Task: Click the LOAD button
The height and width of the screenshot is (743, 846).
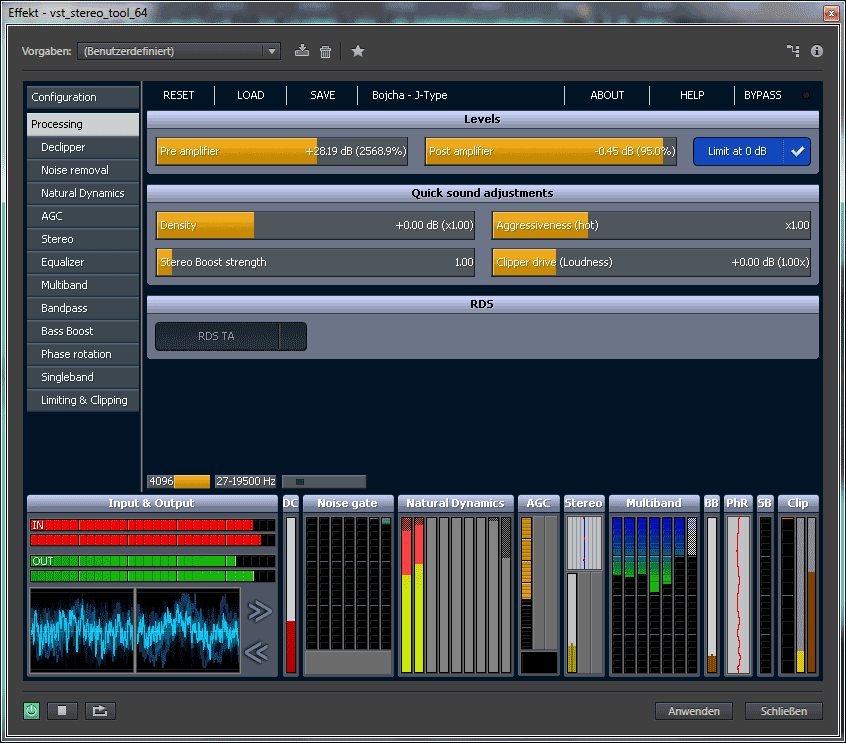Action: click(x=250, y=95)
